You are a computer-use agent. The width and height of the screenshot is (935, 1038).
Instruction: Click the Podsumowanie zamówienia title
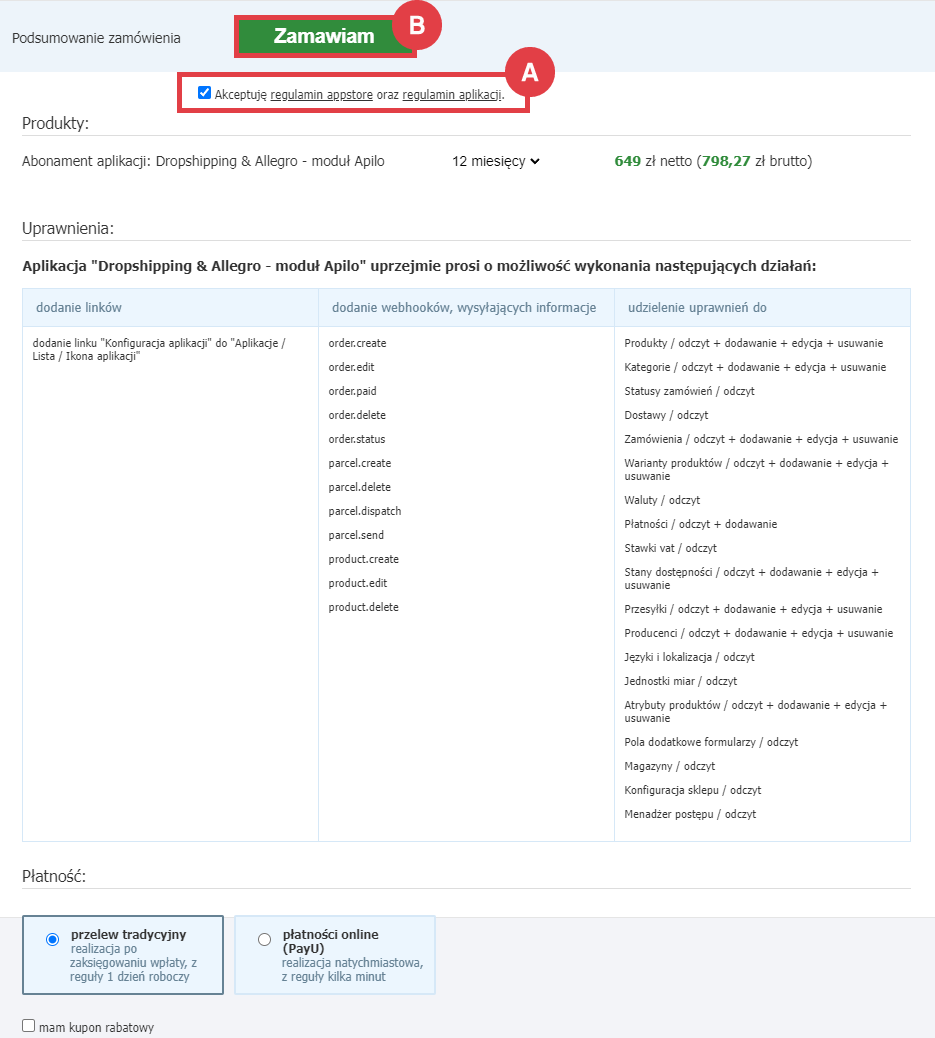point(96,38)
